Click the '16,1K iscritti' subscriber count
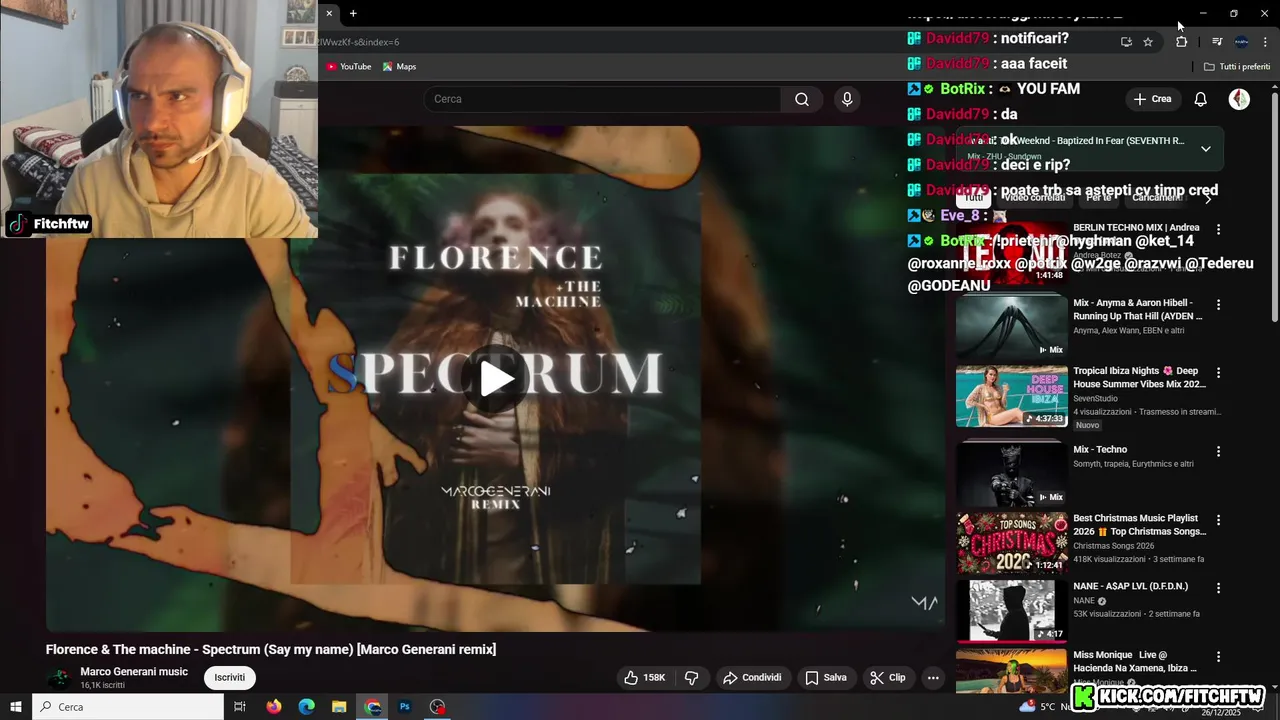Image resolution: width=1280 pixels, height=720 pixels. click(103, 686)
